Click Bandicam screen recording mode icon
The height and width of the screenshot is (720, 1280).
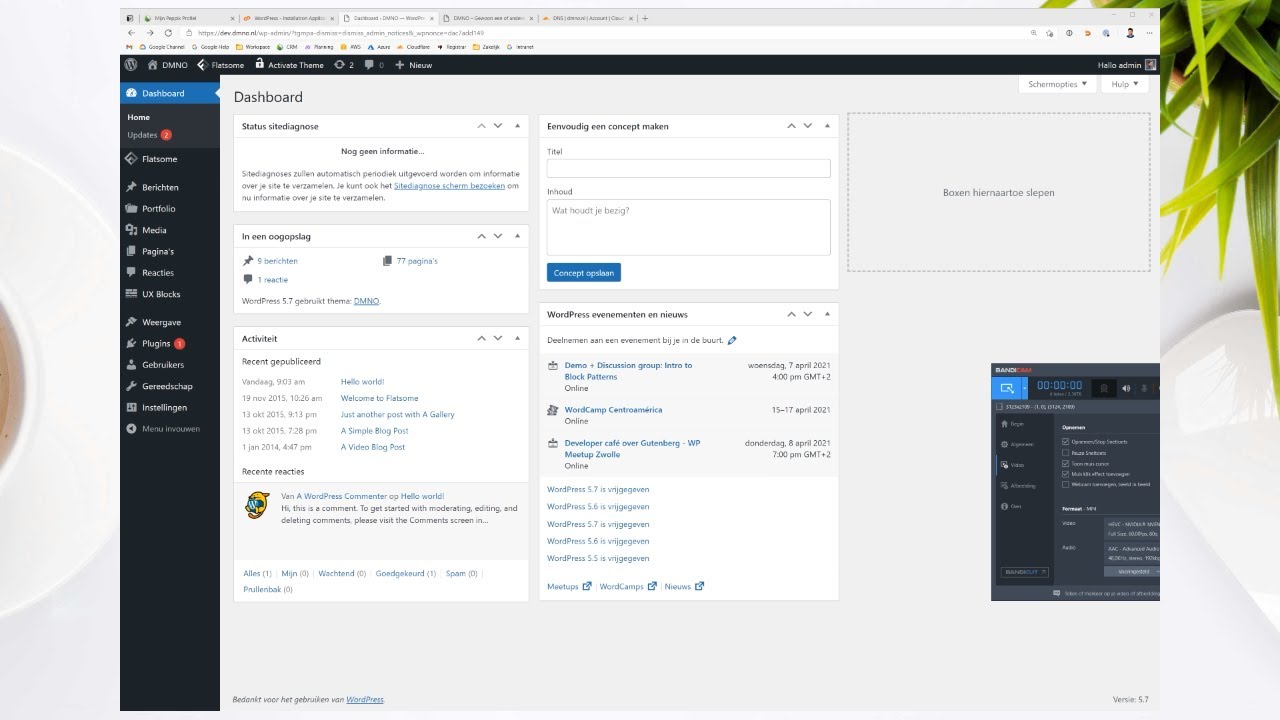(1007, 388)
